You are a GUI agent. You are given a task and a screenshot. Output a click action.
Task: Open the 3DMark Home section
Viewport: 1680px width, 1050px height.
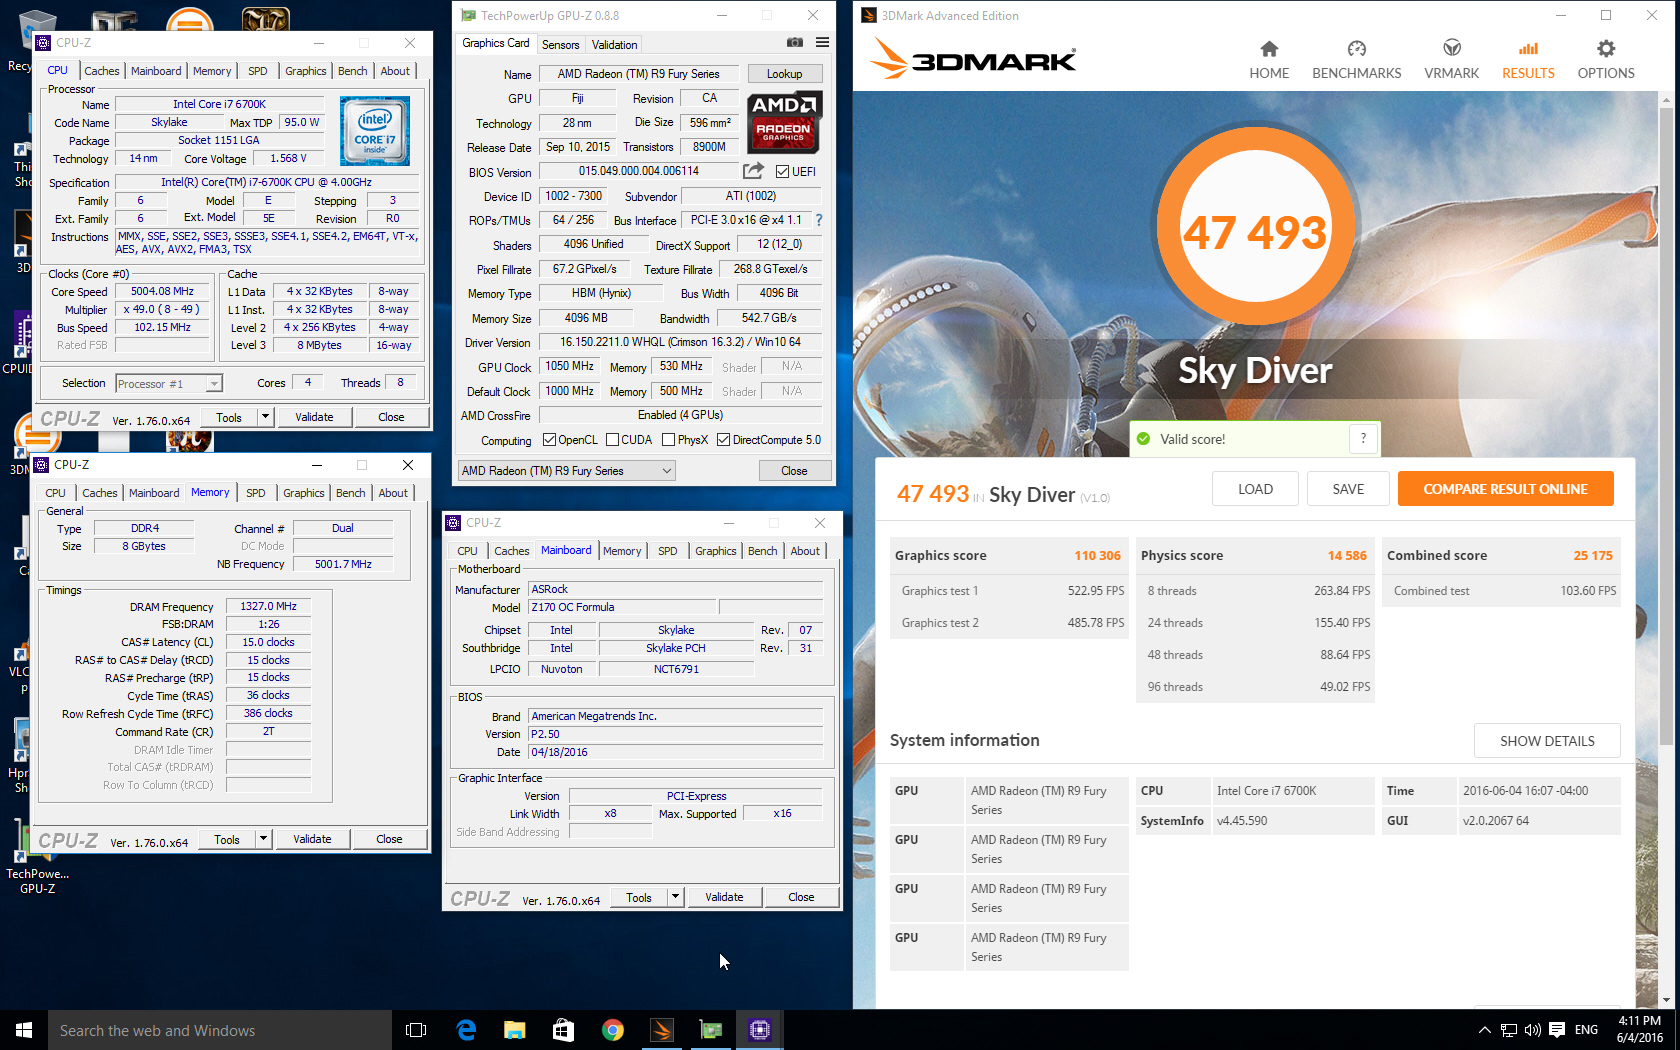tap(1269, 60)
